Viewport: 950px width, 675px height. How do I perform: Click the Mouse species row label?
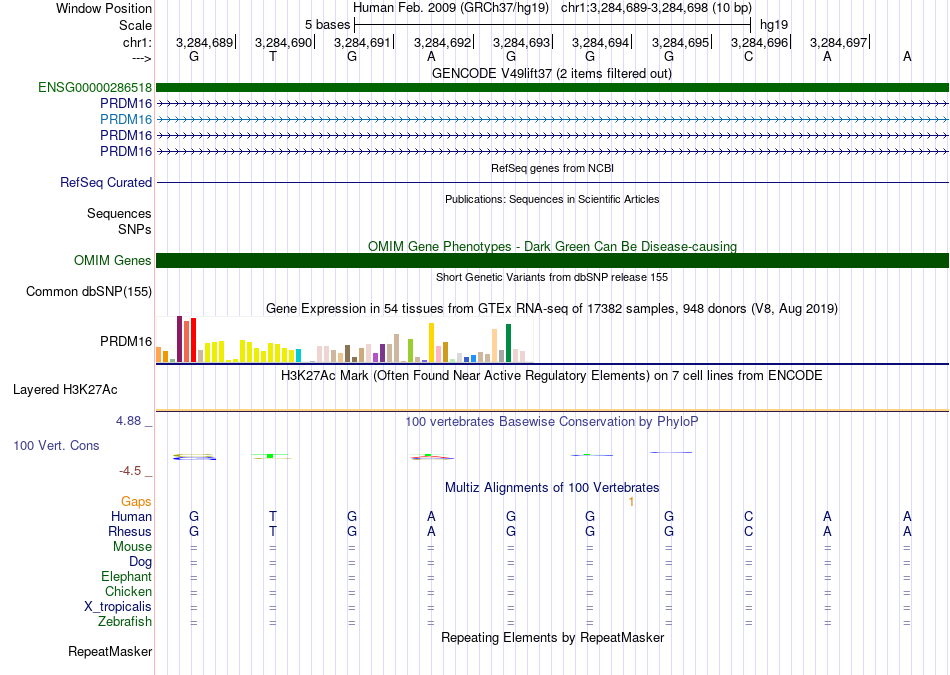pos(132,547)
